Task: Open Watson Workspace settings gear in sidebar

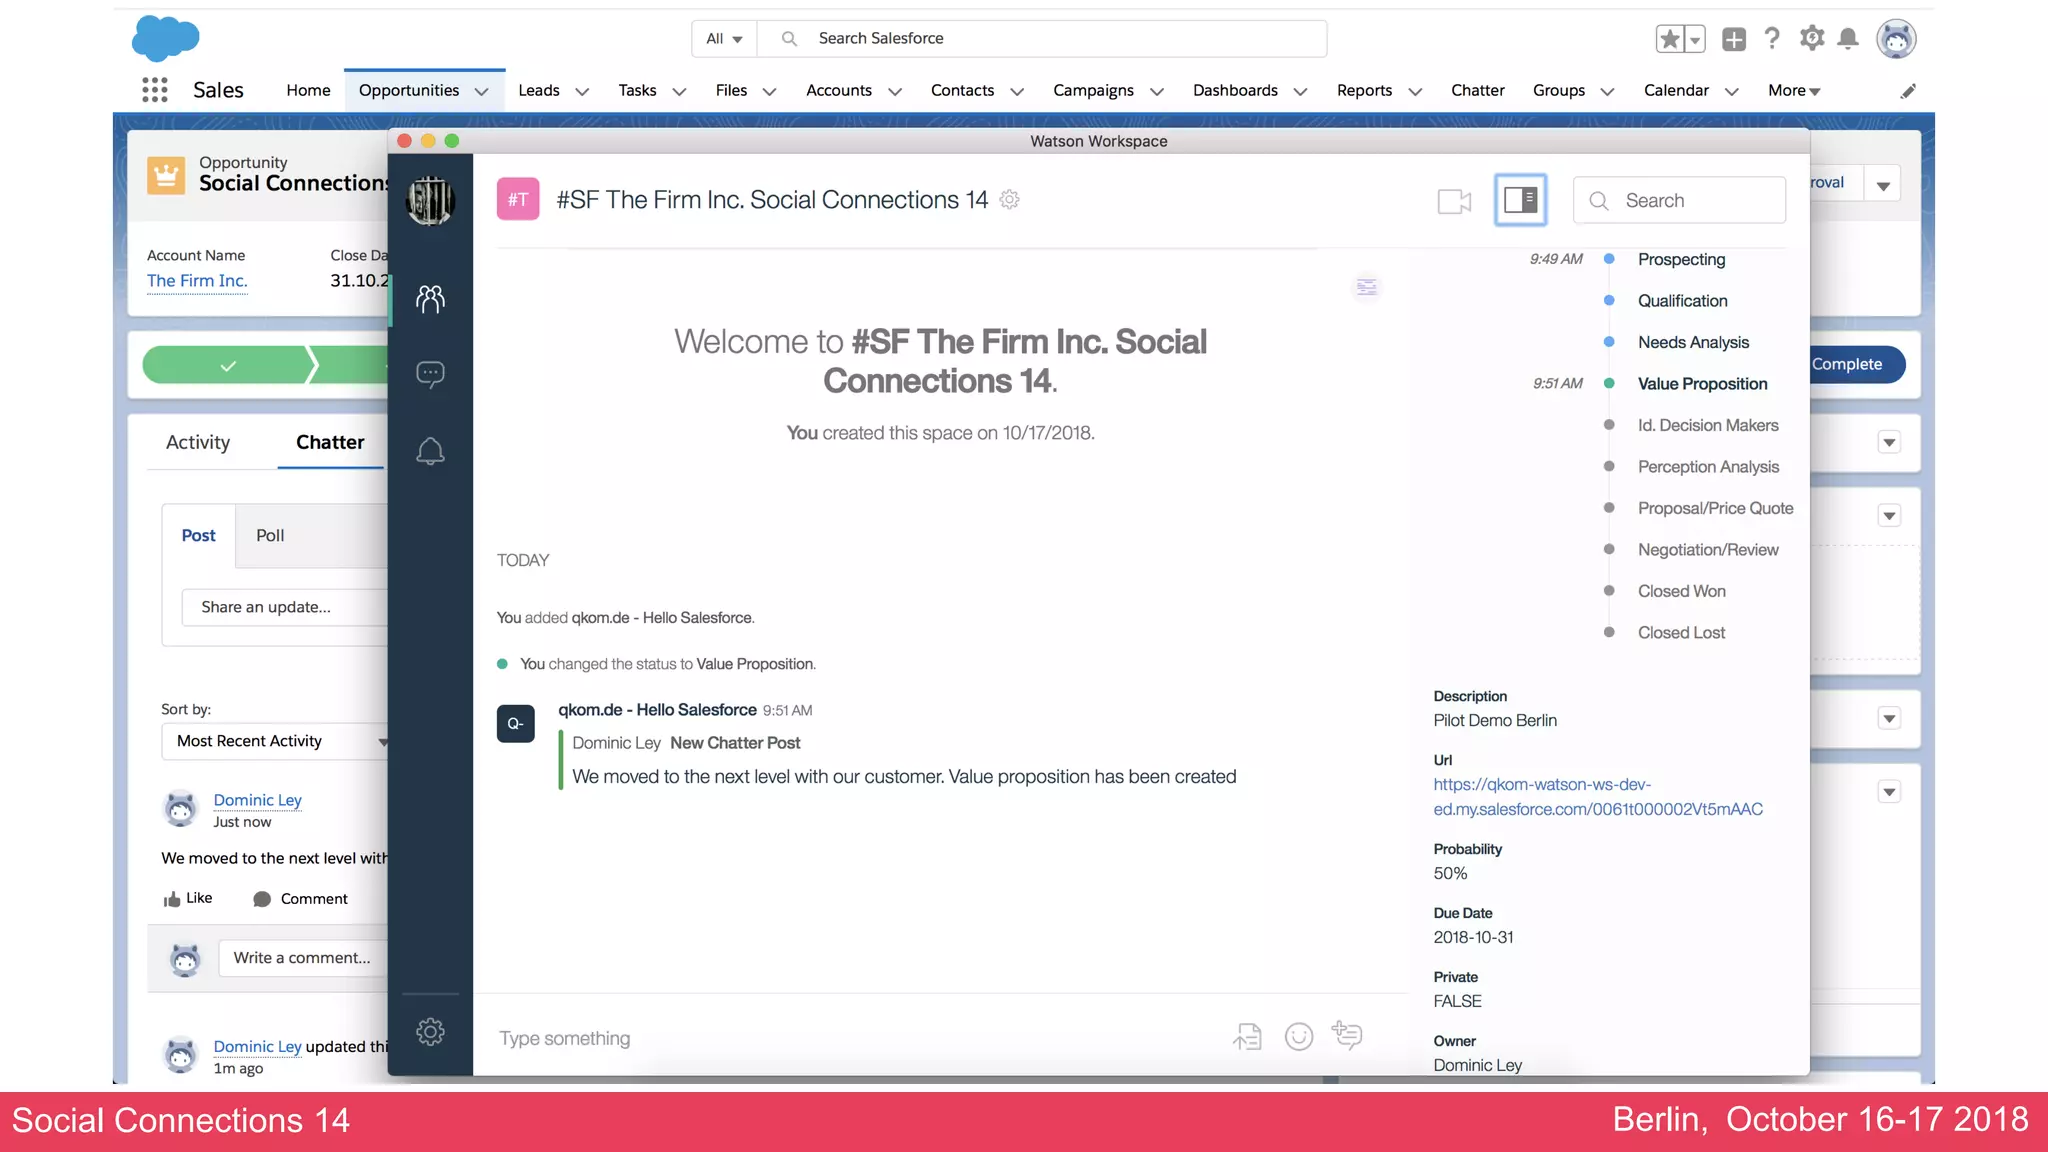Action: (x=430, y=1032)
